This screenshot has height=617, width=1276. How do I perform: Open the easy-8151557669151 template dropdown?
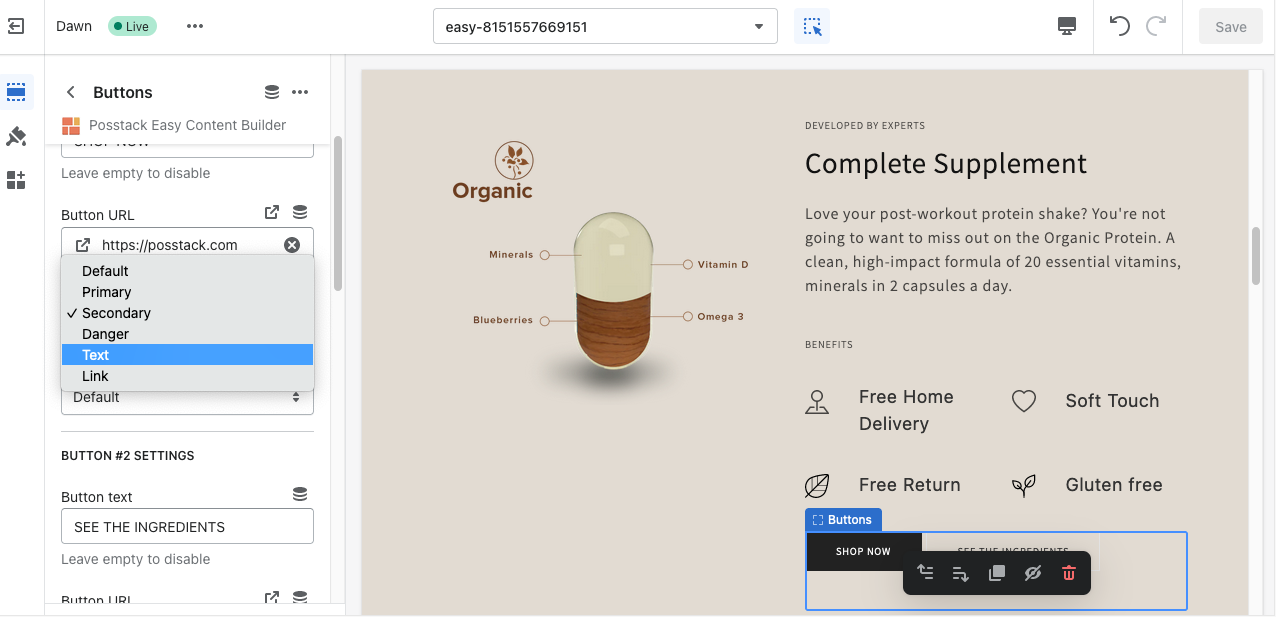tap(605, 27)
